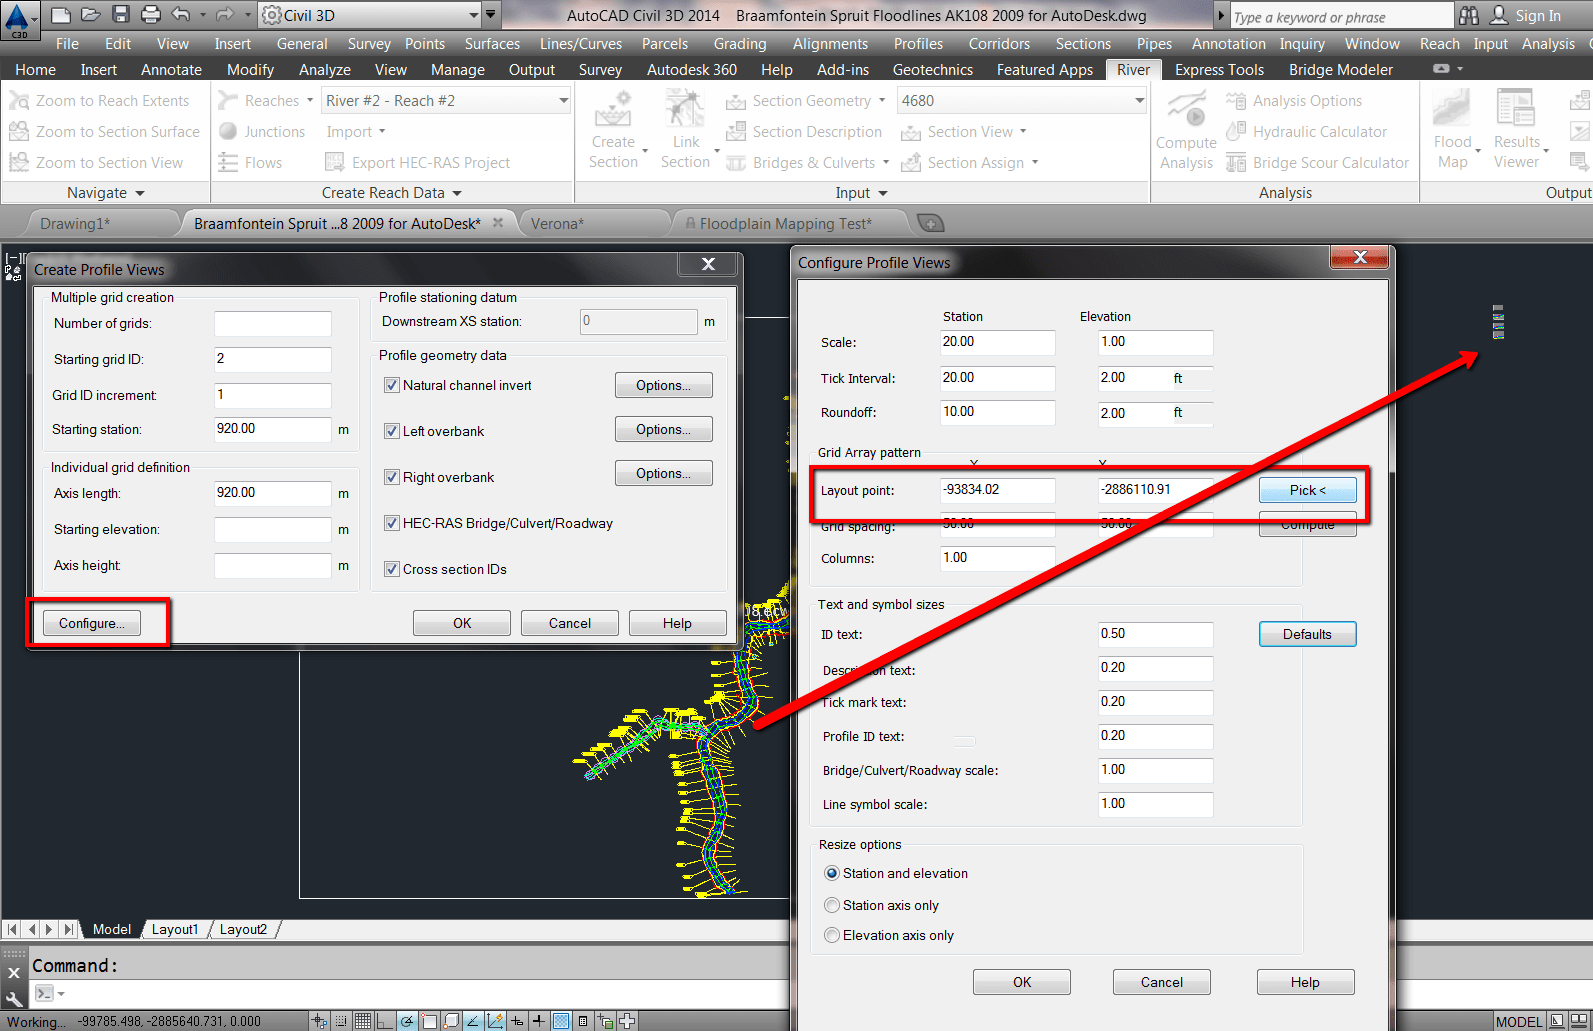Click Cancel in Create Profile Views

(569, 623)
